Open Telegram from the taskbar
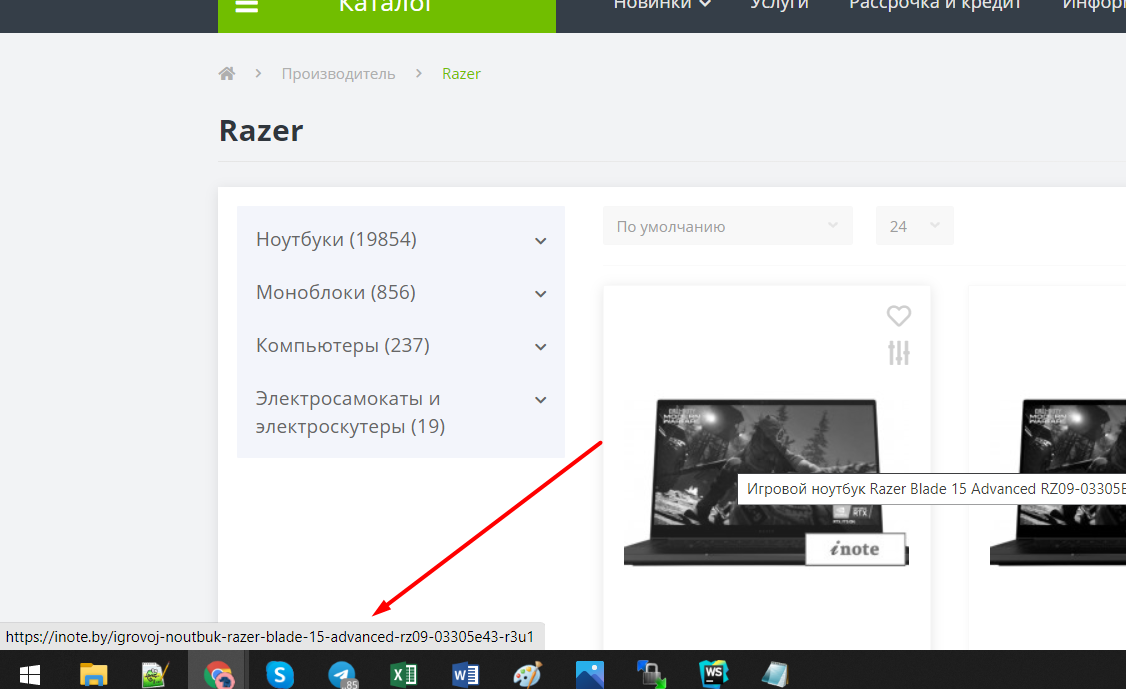Screen dimensions: 1126x689 click(x=342, y=675)
